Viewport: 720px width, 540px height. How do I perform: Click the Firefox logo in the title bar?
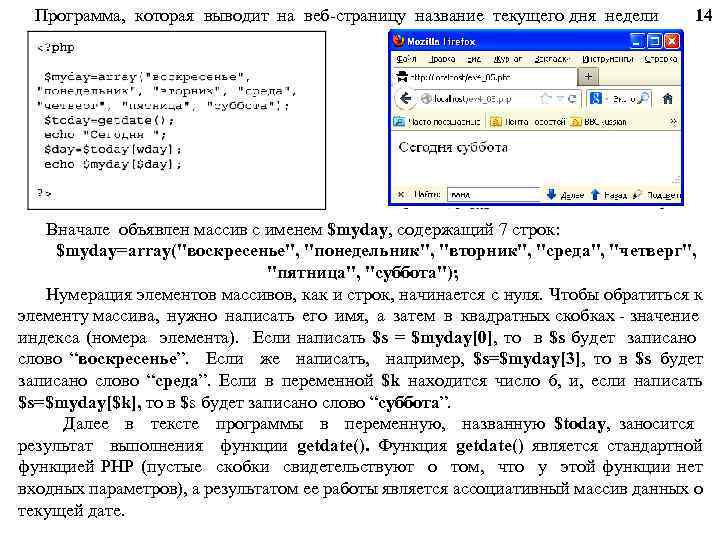[x=399, y=41]
